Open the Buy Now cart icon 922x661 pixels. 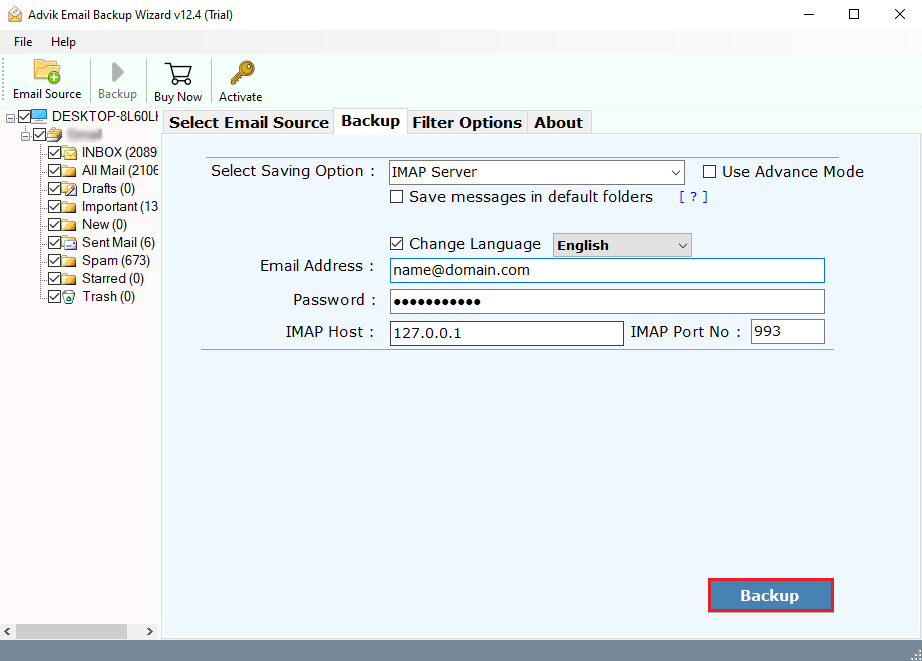point(178,74)
